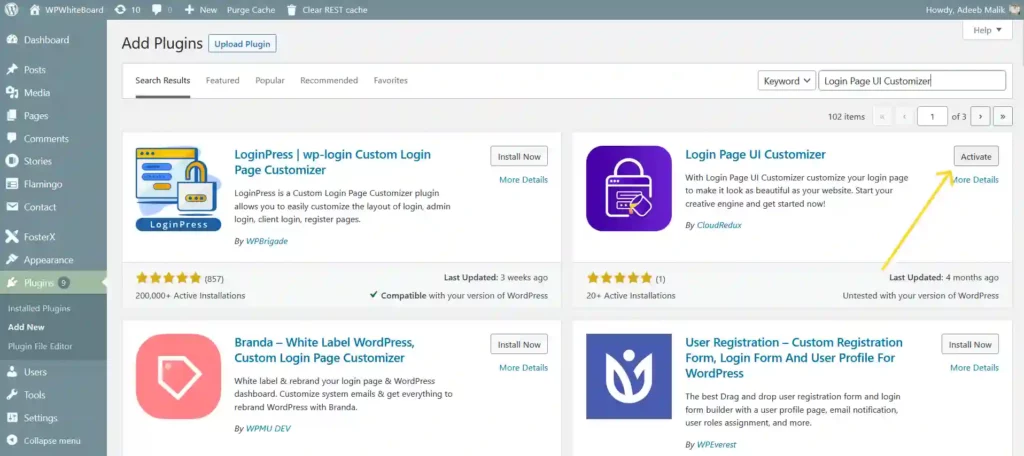Click the user avatar next to Howdy
The width and height of the screenshot is (1024, 456).
coord(1013,10)
